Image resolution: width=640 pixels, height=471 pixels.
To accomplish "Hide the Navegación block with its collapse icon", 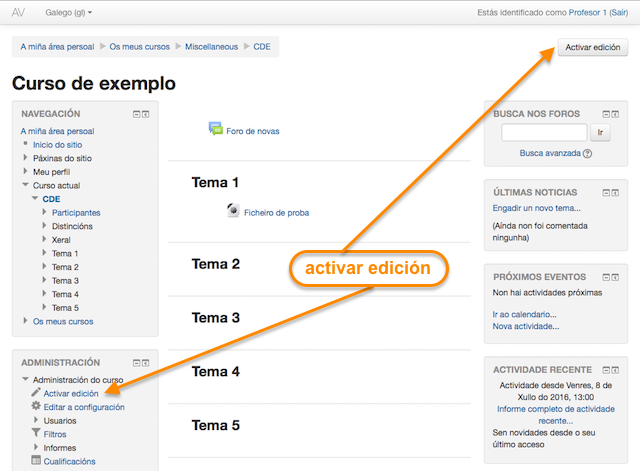I will [x=135, y=114].
